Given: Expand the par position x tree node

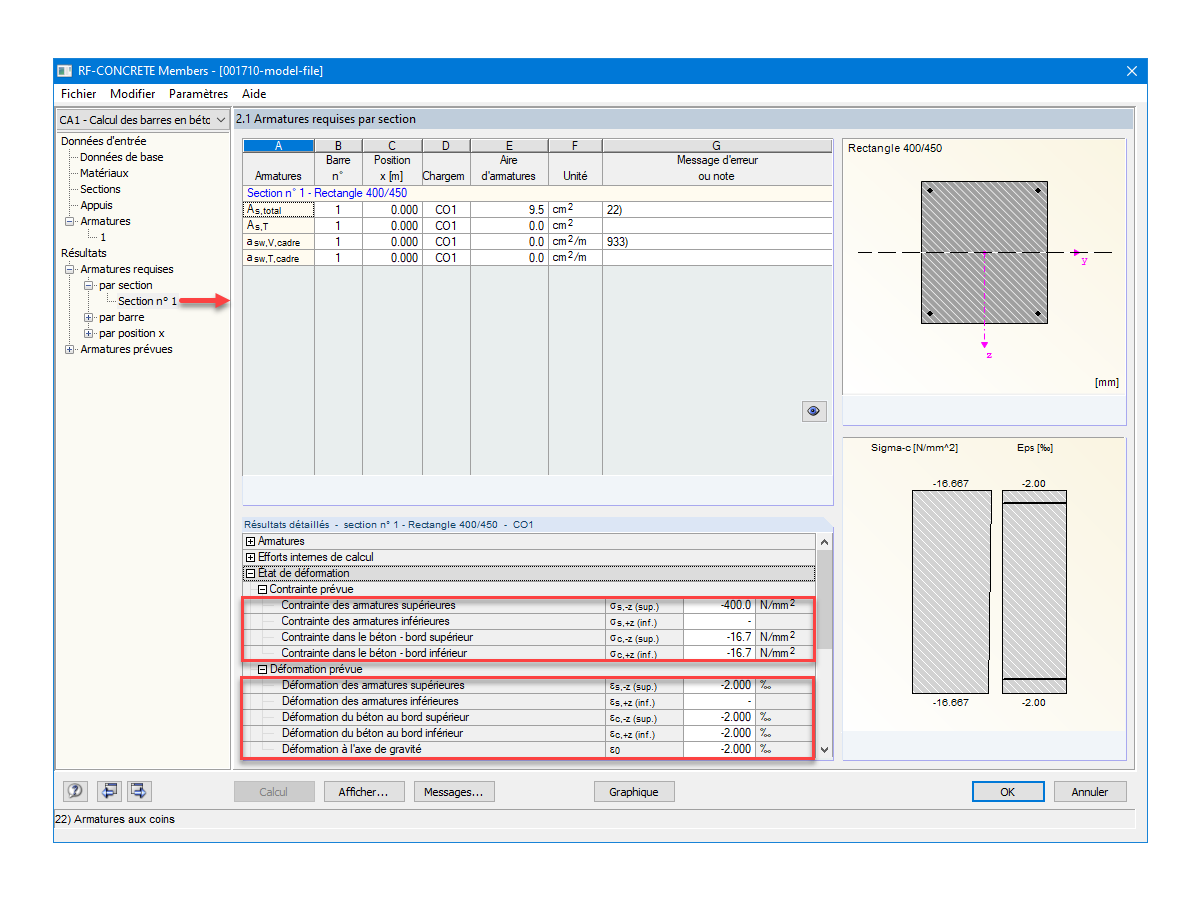Looking at the screenshot, I should (89, 333).
